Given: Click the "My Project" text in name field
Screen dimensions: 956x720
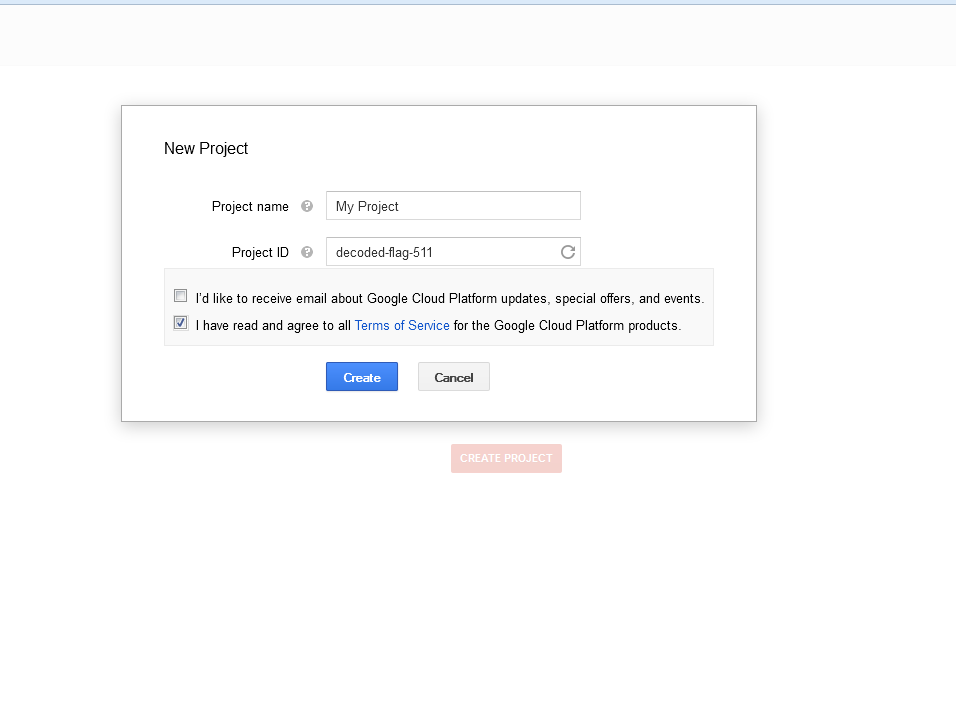Looking at the screenshot, I should 367,206.
